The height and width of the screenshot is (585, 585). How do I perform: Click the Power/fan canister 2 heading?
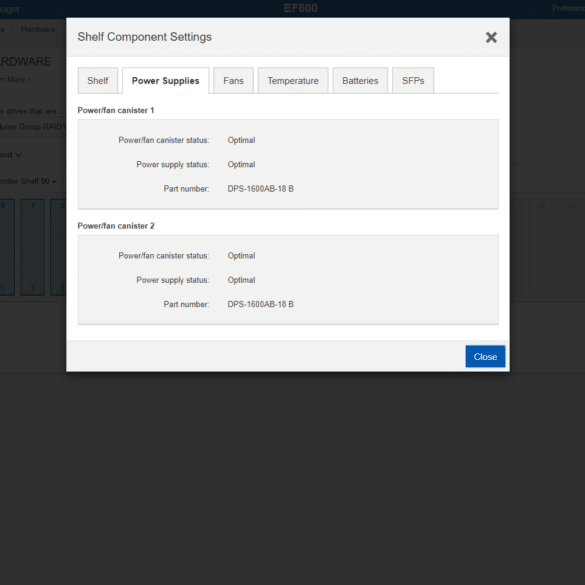tap(116, 226)
